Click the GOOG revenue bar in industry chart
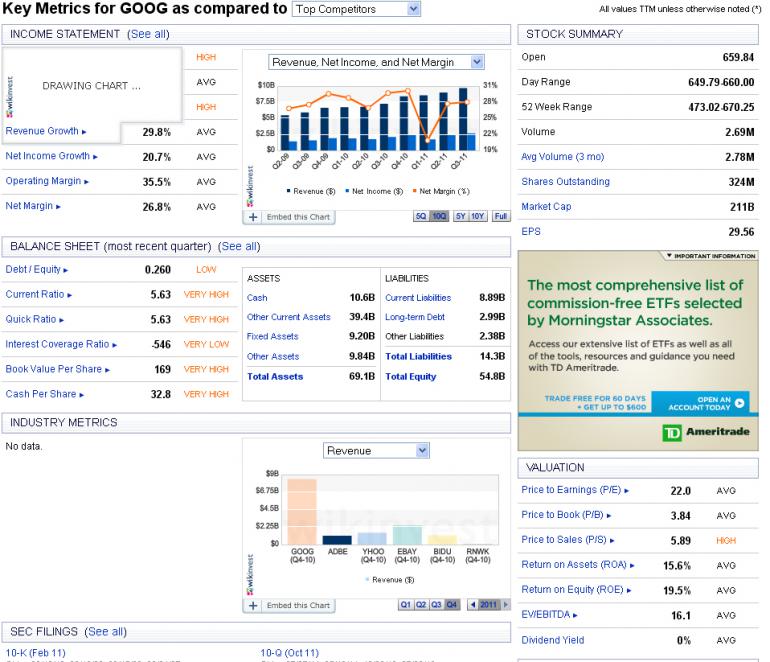Image resolution: width=770 pixels, height=662 pixels. (302, 511)
